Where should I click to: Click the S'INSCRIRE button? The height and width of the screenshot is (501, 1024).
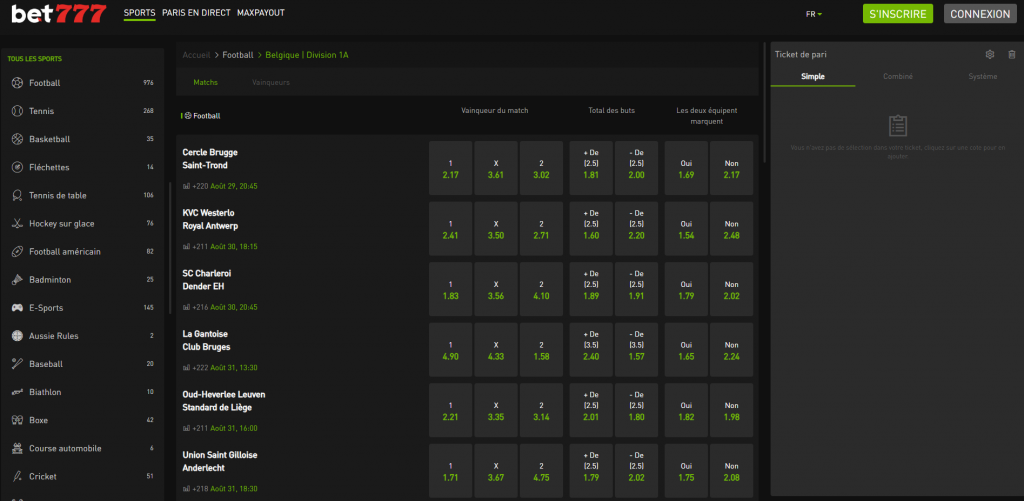[897, 14]
